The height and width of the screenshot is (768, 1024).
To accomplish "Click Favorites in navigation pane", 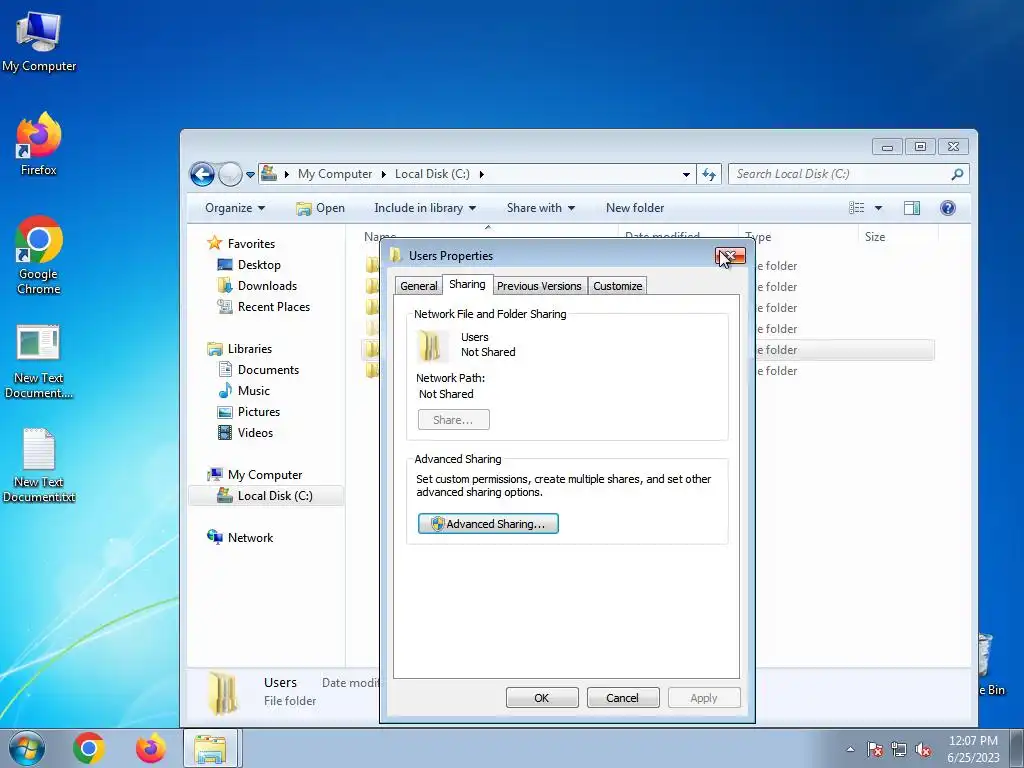I will (251, 244).
